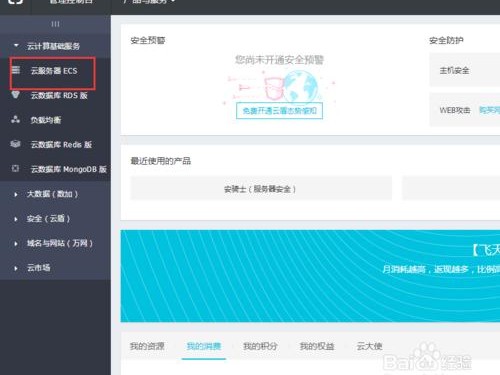
Task: Switch to 我的积分 tab
Action: (x=260, y=346)
